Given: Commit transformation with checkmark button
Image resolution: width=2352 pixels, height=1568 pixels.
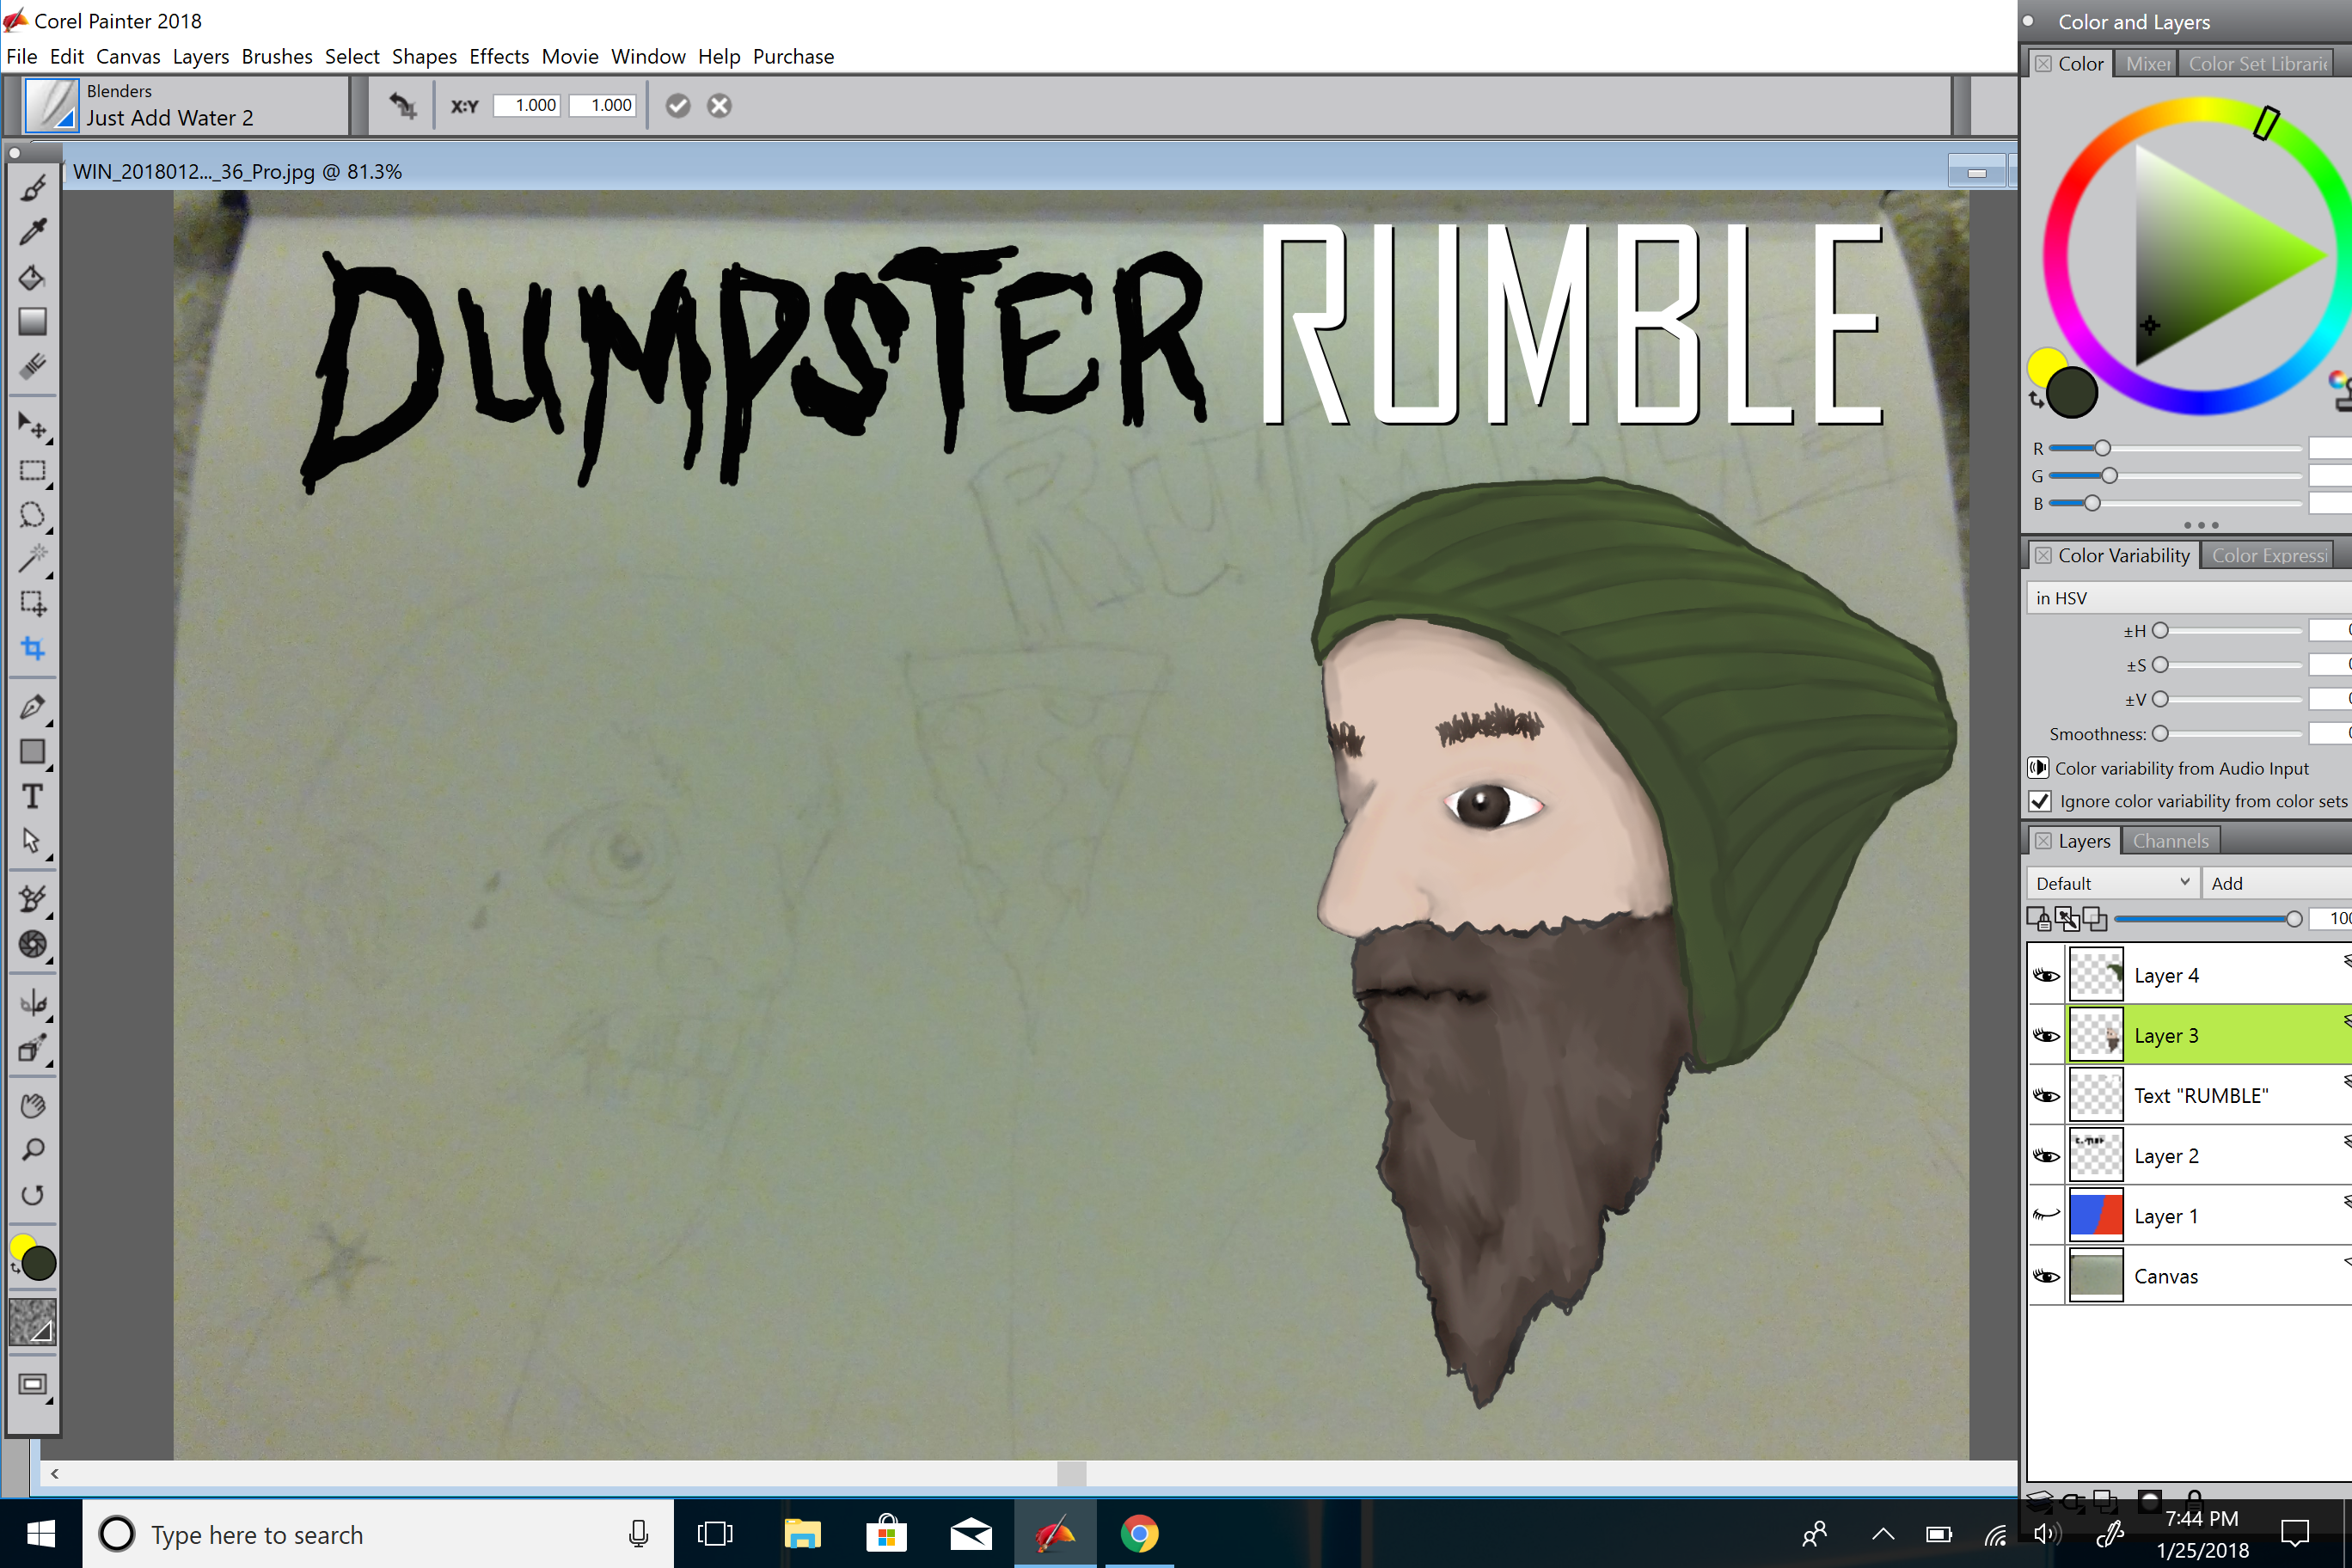Looking at the screenshot, I should pyautogui.click(x=678, y=106).
